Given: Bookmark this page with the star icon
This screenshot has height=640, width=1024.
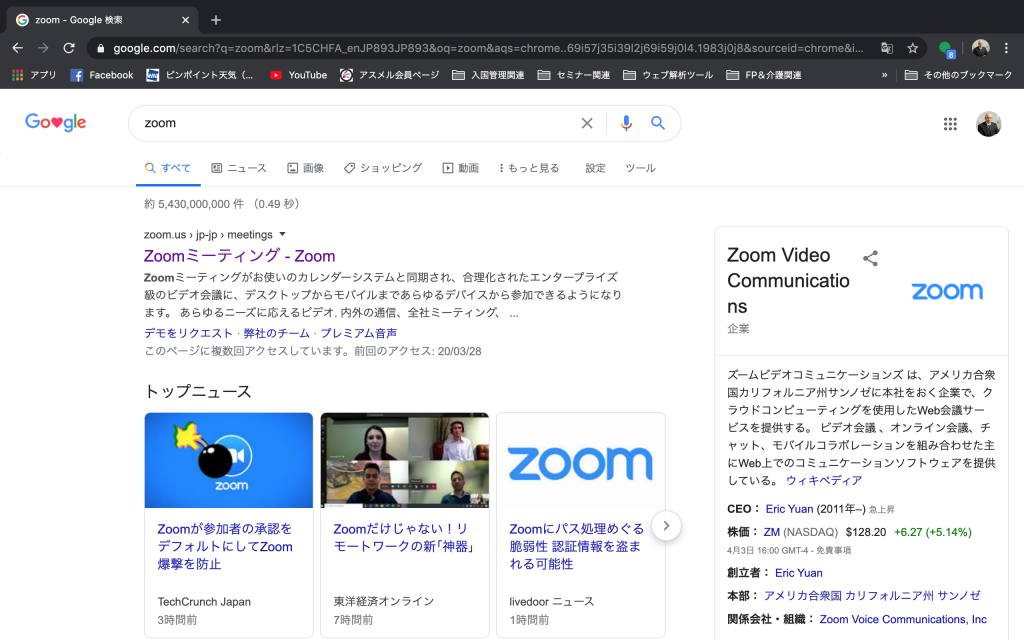Looking at the screenshot, I should click(912, 48).
